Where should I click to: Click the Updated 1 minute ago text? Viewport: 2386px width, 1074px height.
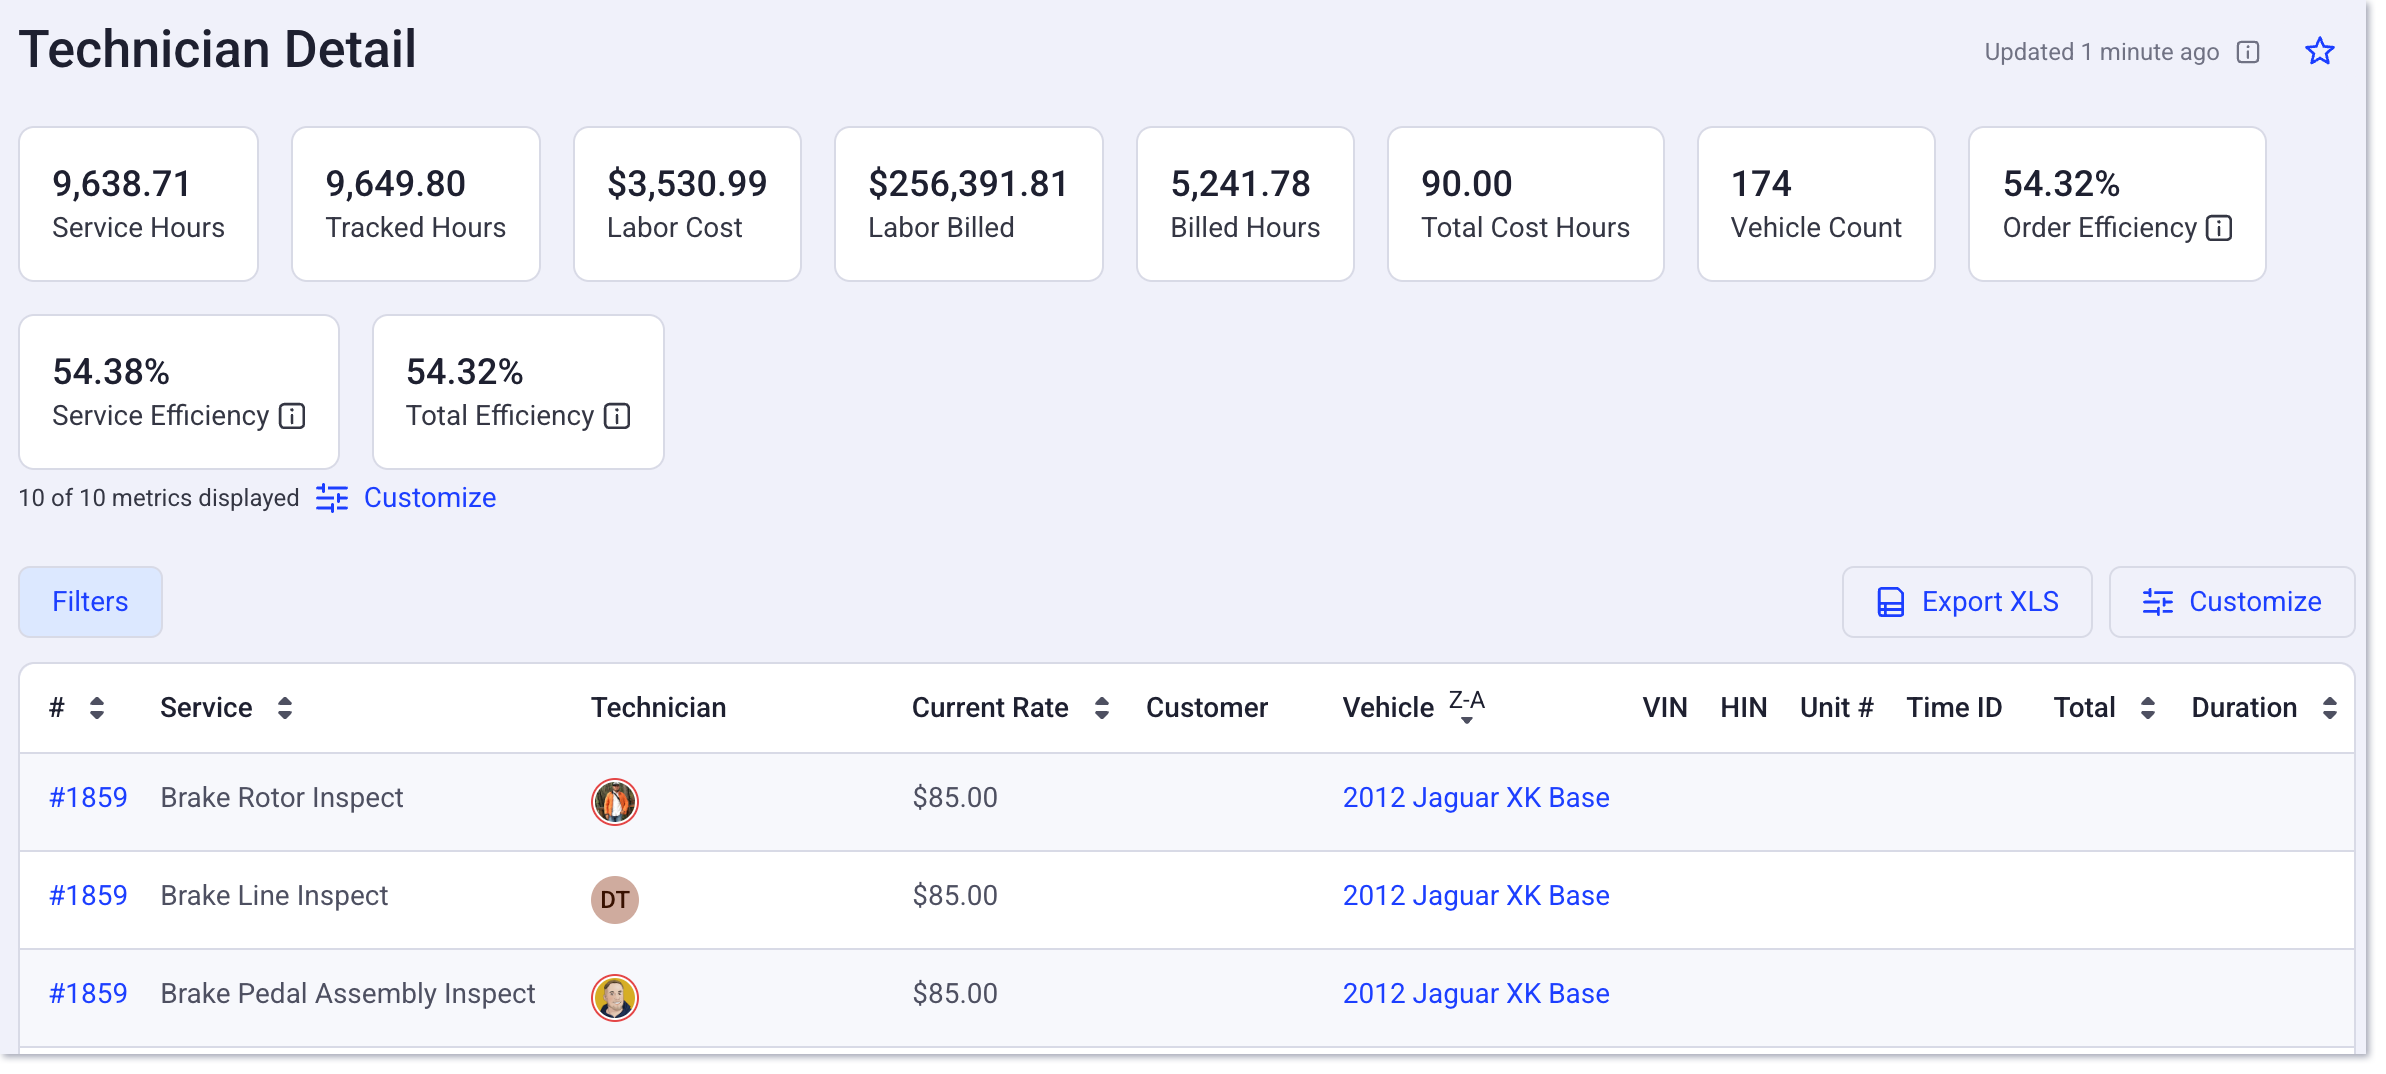click(x=2102, y=52)
